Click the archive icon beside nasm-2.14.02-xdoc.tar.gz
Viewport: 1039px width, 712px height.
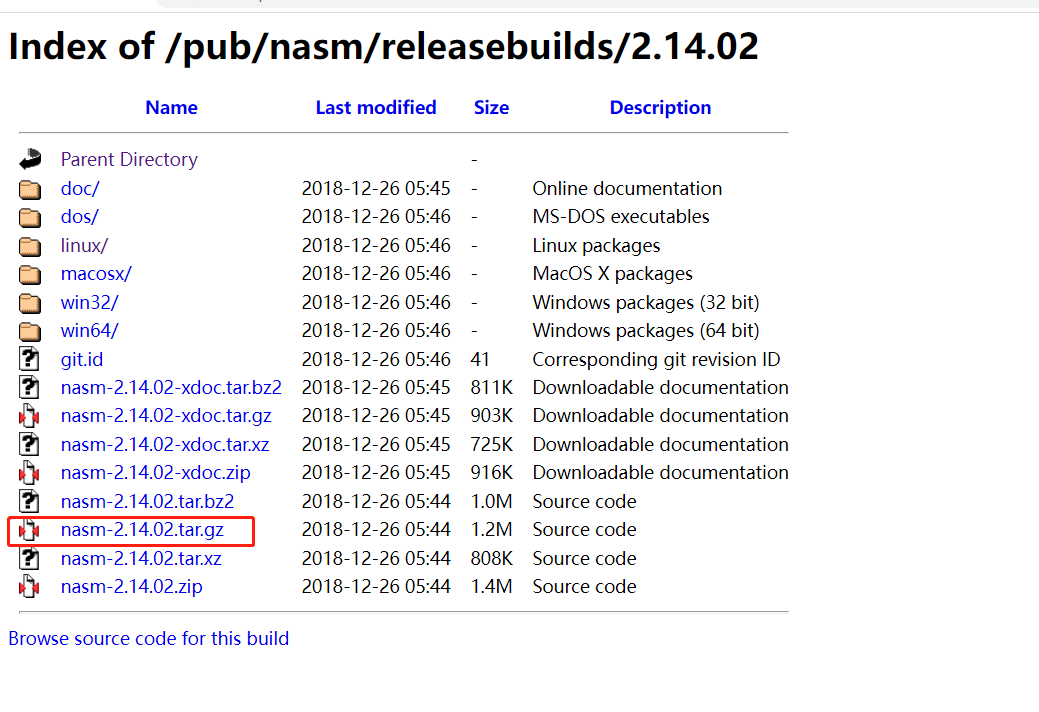pos(29,416)
